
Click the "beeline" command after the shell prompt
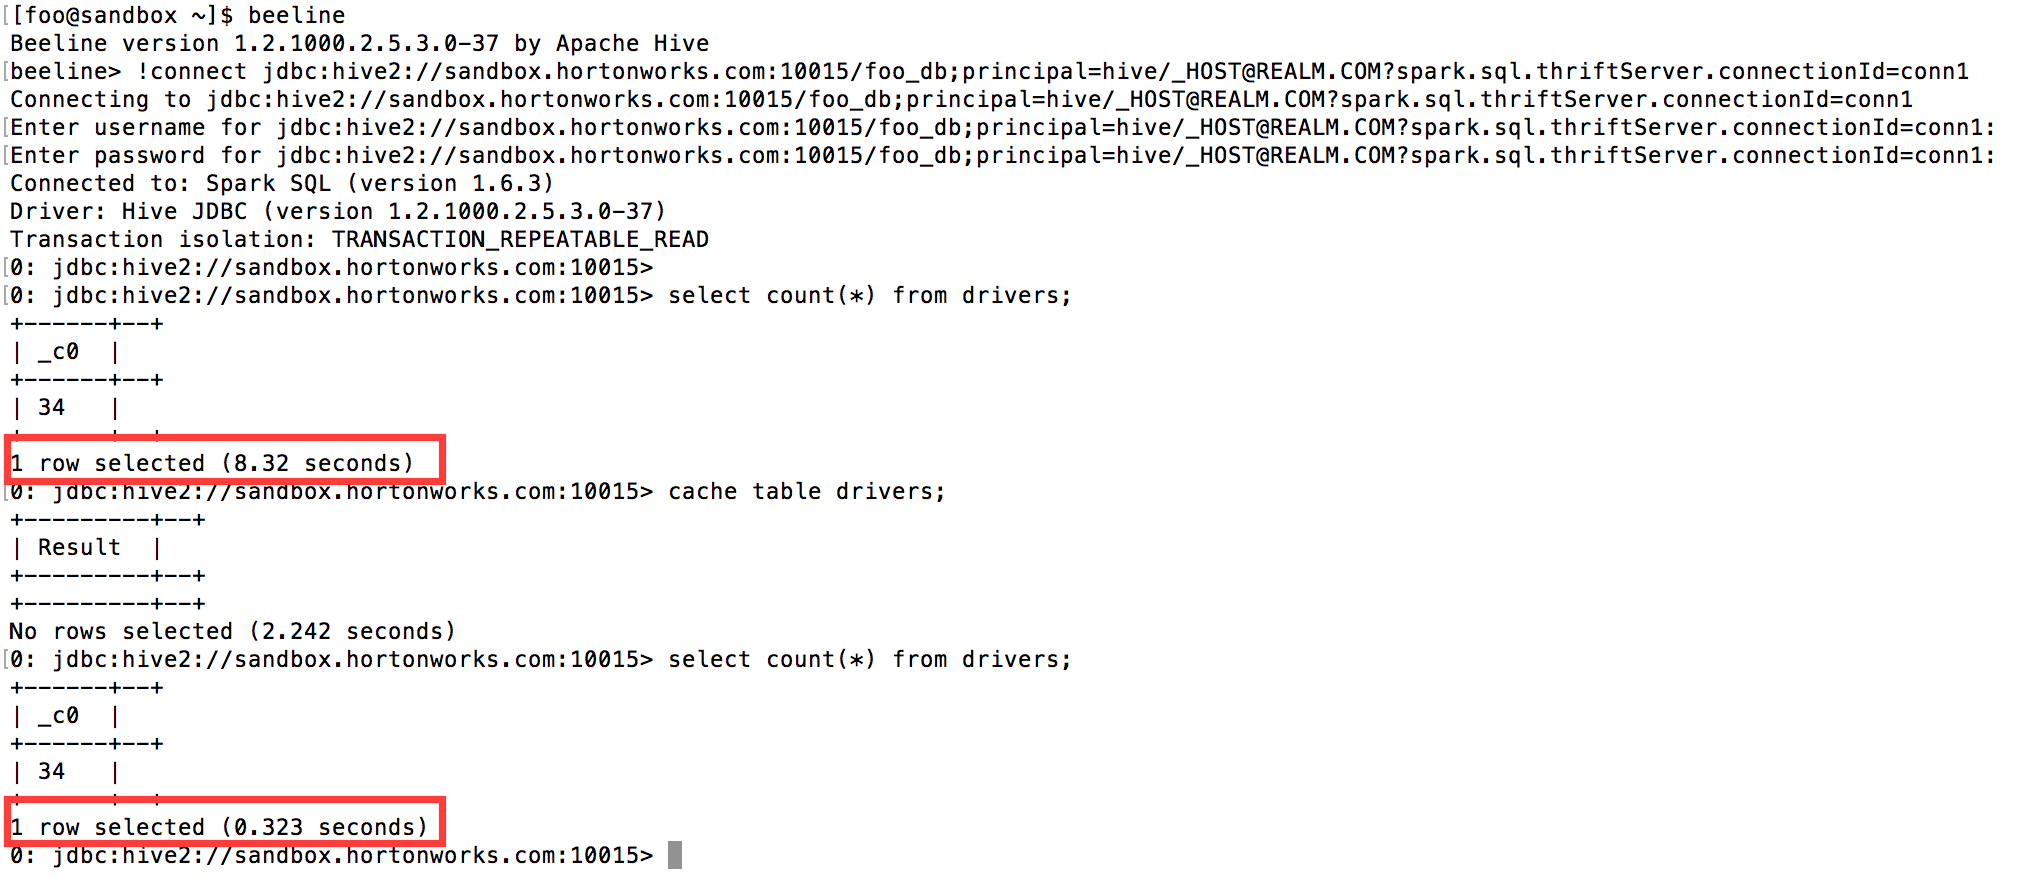click(x=297, y=15)
